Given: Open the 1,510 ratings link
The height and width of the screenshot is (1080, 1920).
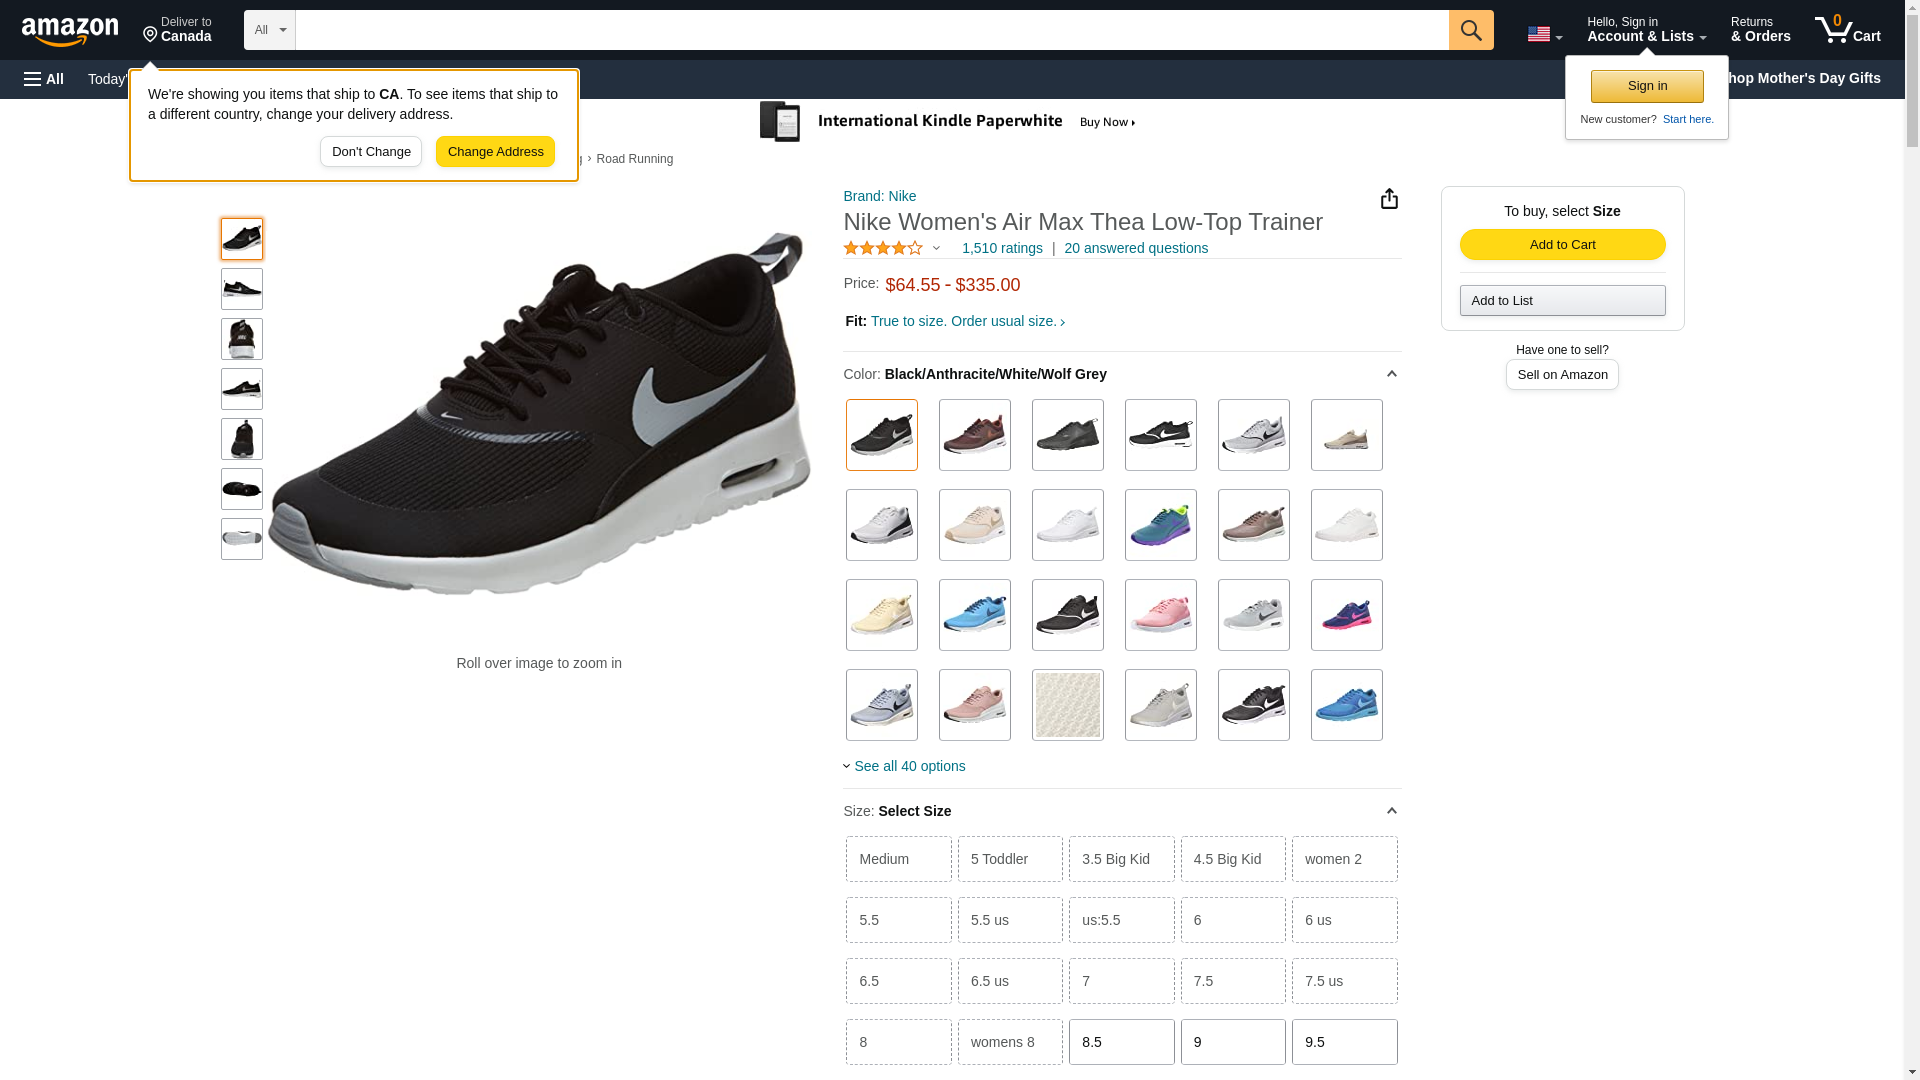Looking at the screenshot, I should [x=1002, y=248].
